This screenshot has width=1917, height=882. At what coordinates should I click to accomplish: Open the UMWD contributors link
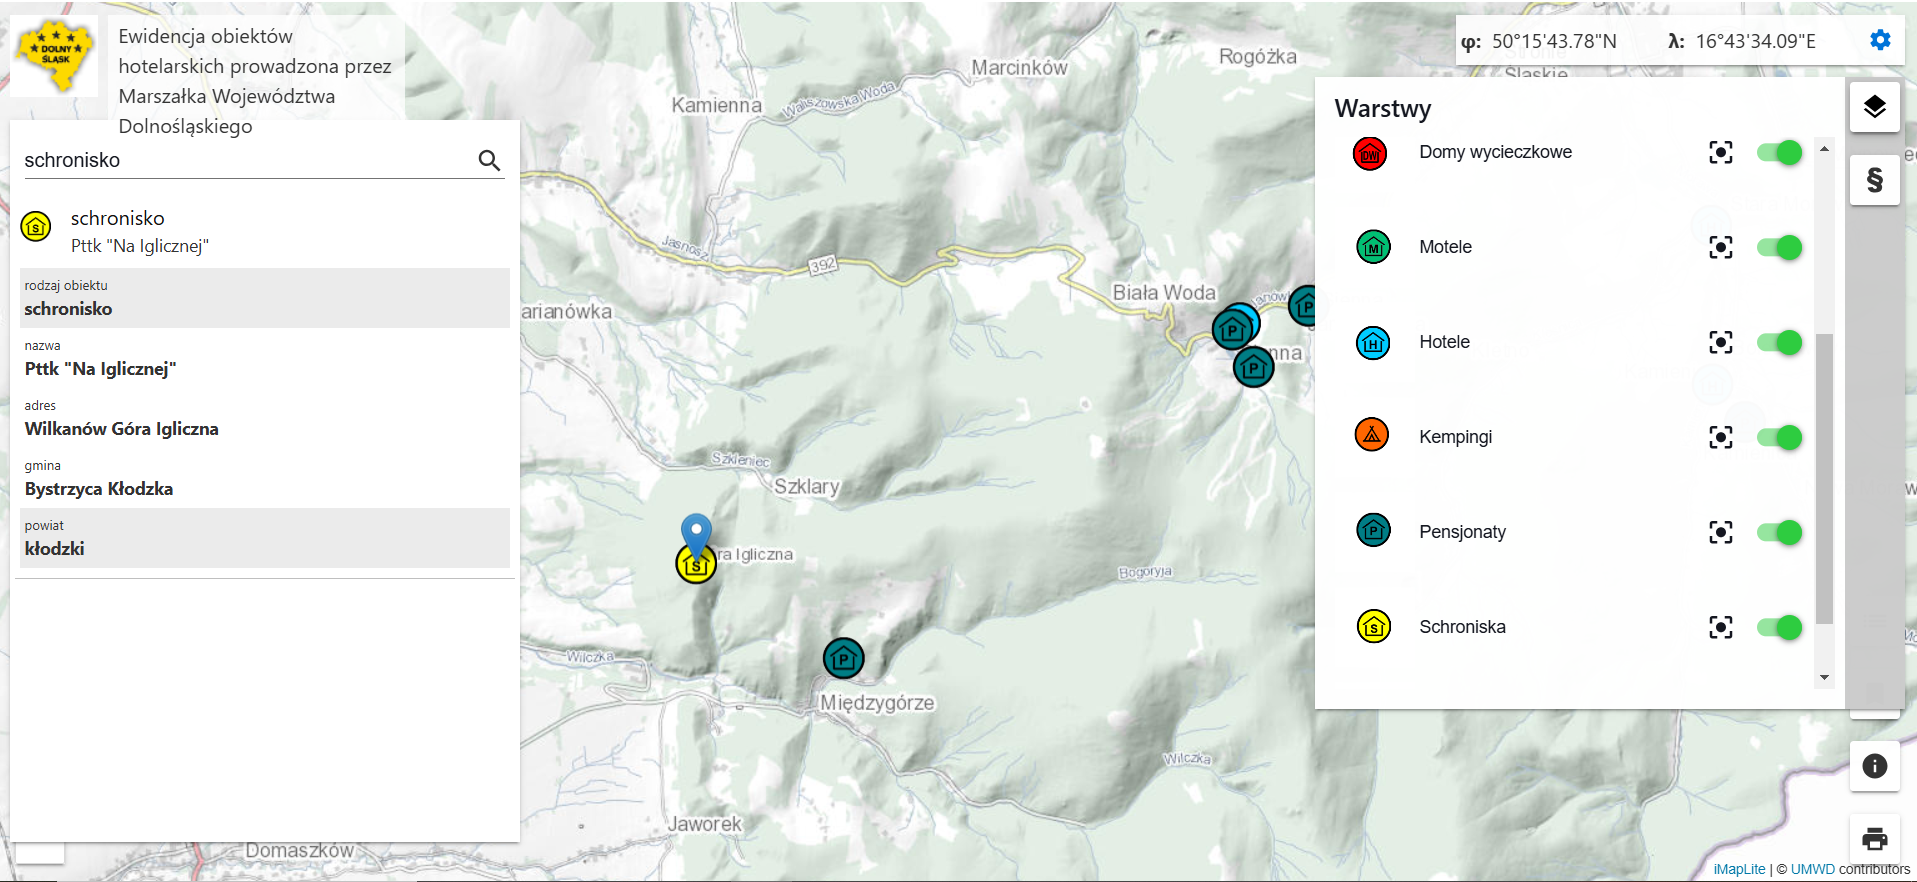point(1812,869)
